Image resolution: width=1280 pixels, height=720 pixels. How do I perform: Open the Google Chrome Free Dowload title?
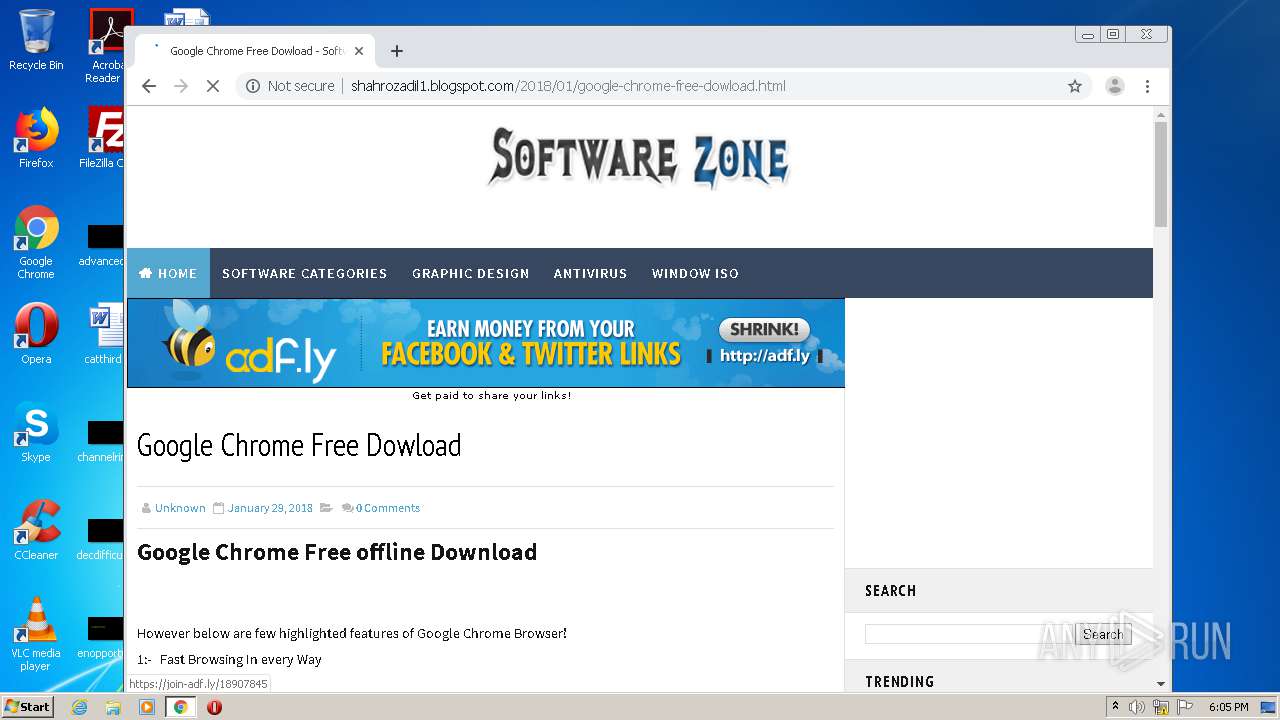coord(299,445)
